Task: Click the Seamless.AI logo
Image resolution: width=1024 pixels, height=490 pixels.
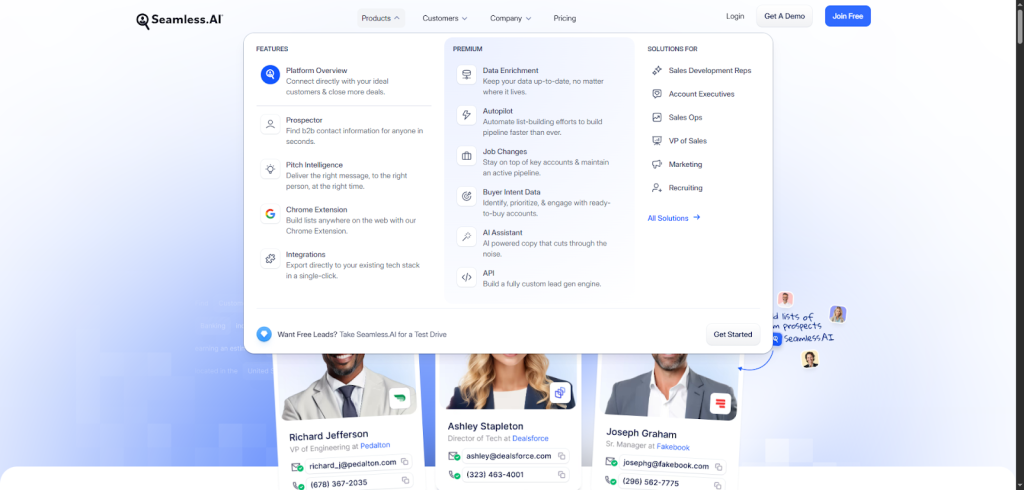Action: pyautogui.click(x=178, y=19)
